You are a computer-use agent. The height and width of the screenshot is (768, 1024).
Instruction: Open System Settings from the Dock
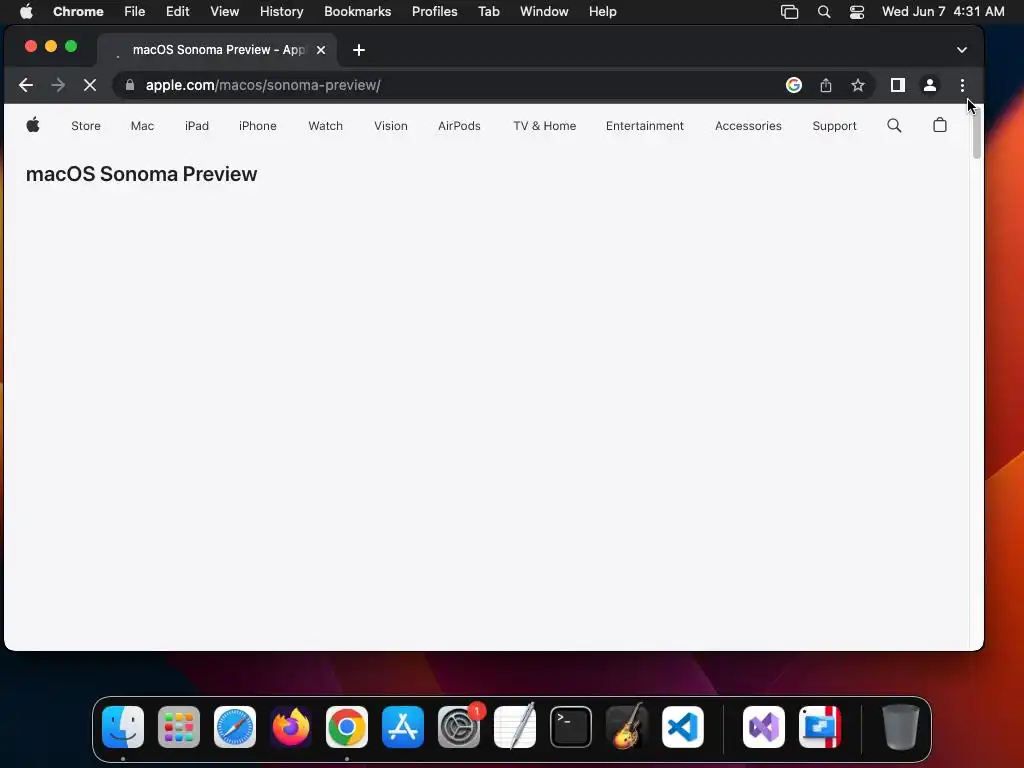click(458, 727)
